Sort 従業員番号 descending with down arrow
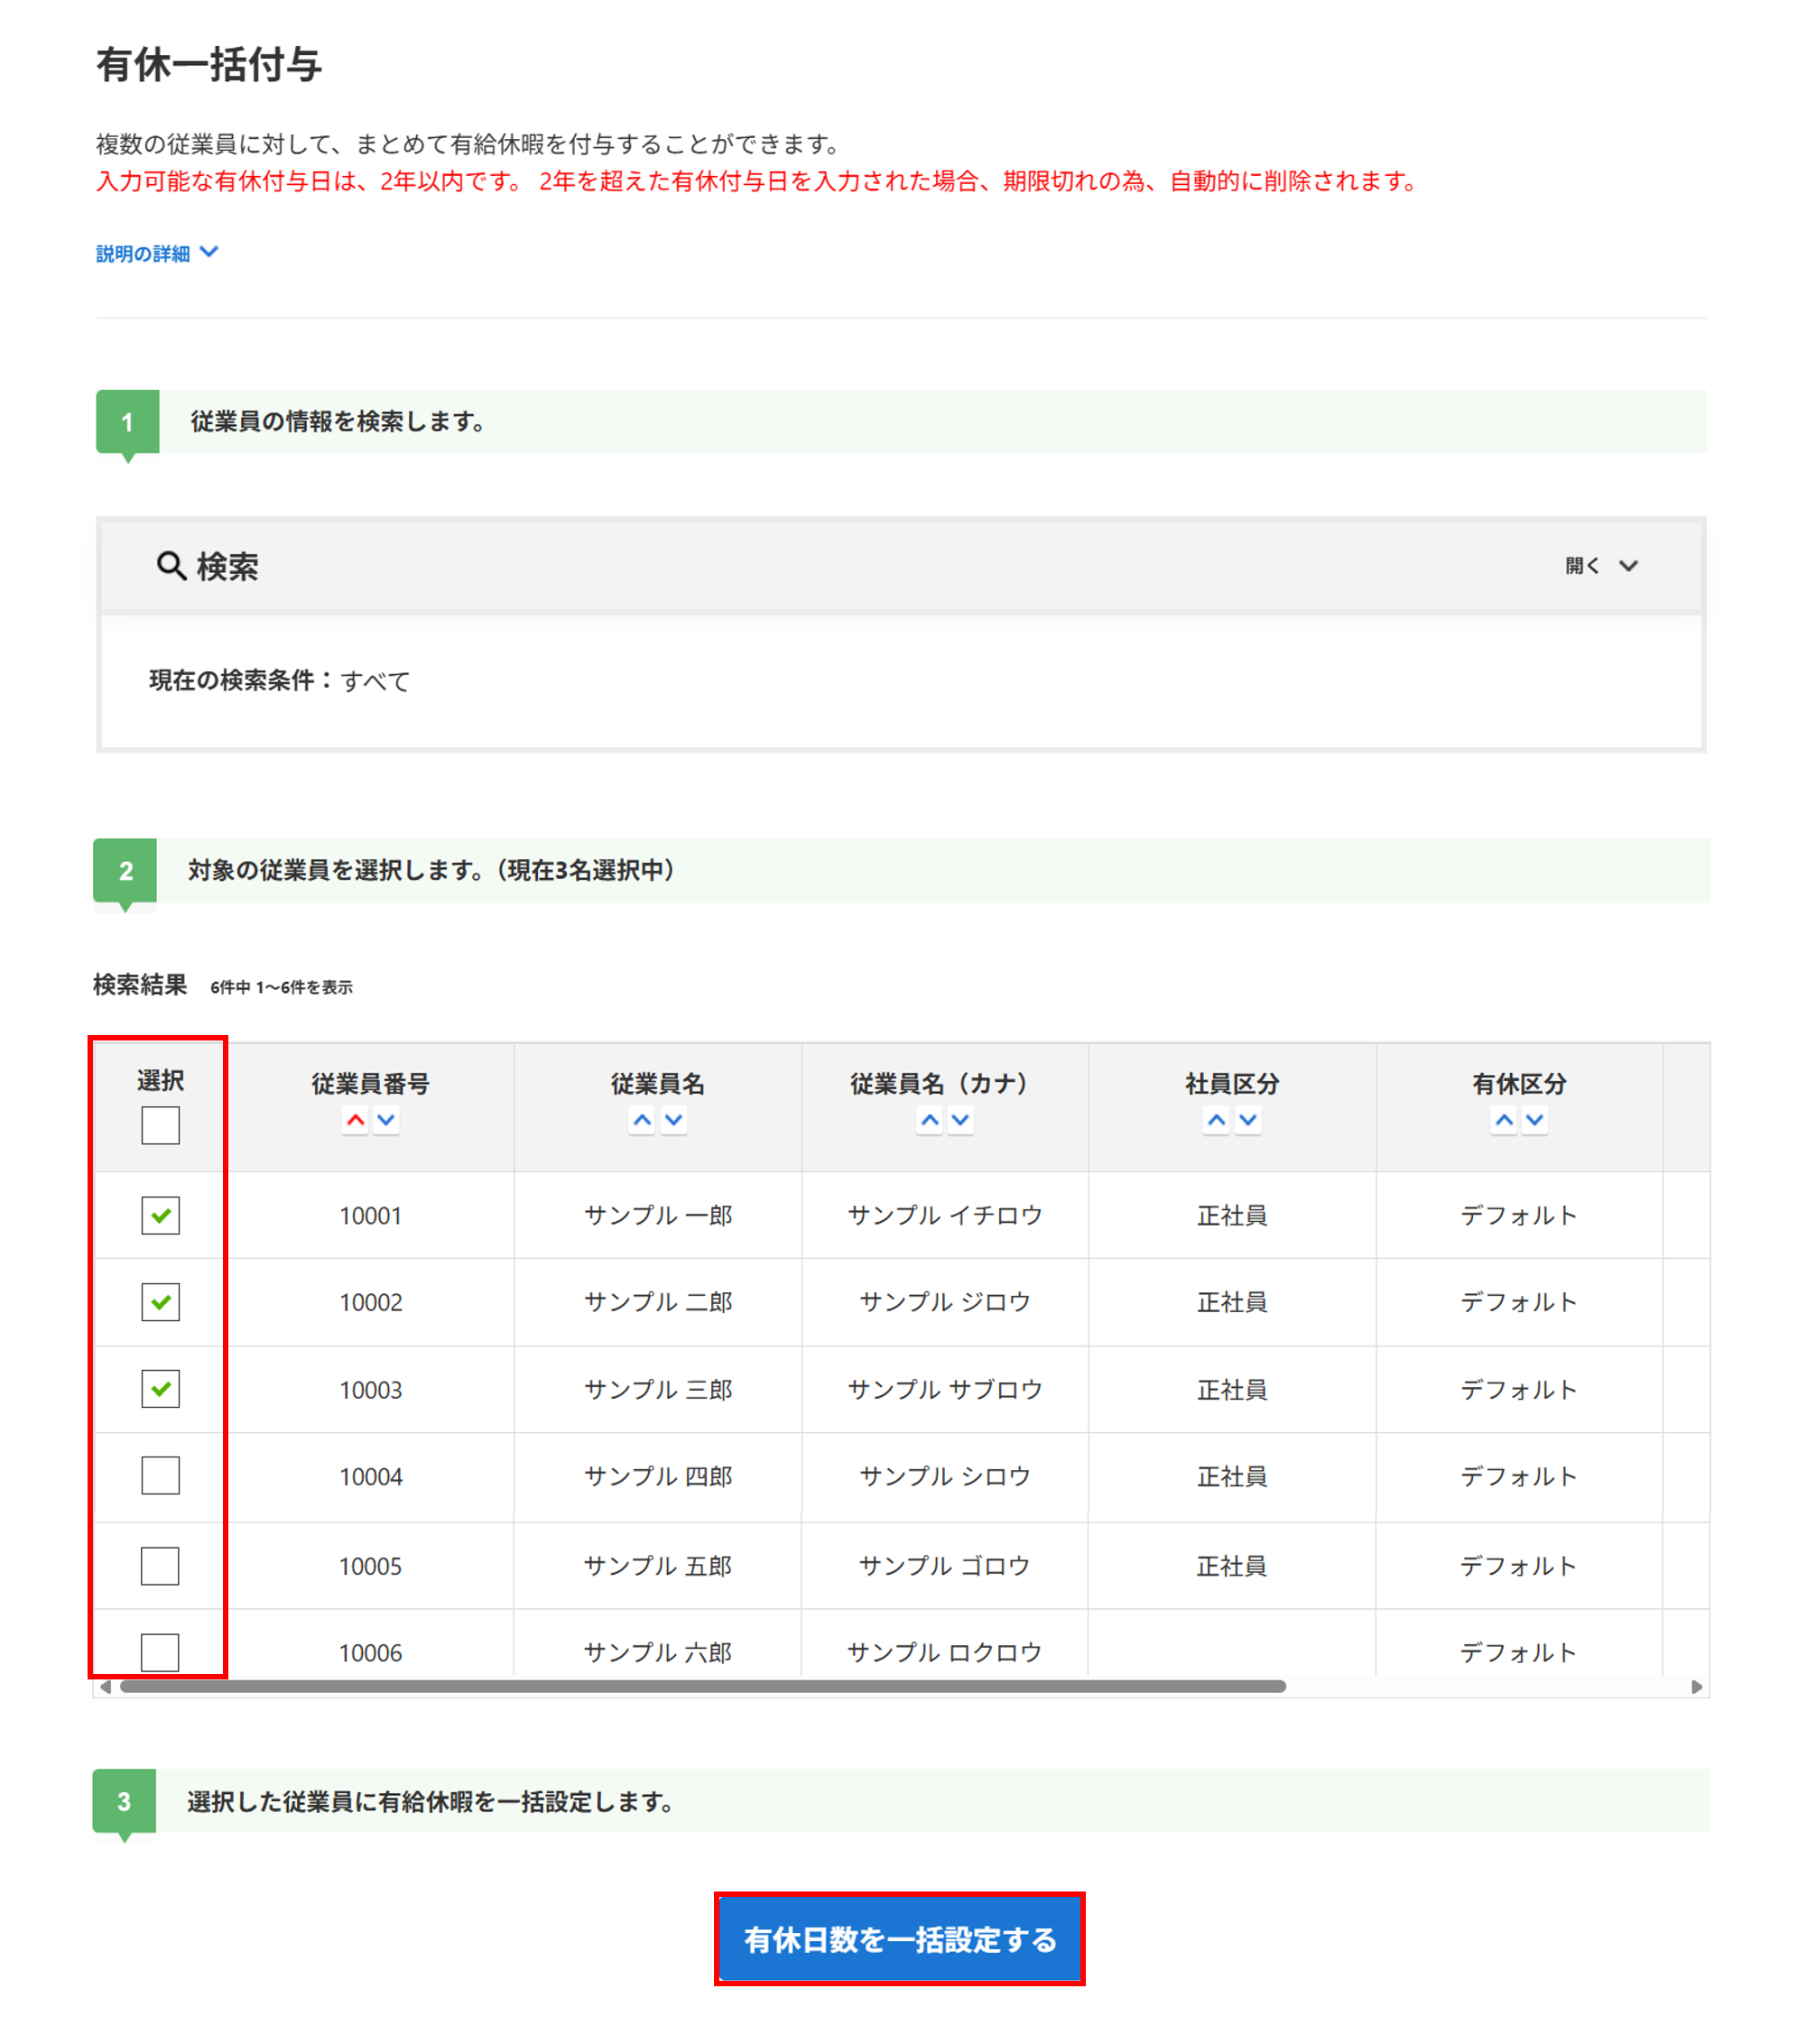Screen dimensions: 1807x2044 pos(386,1120)
